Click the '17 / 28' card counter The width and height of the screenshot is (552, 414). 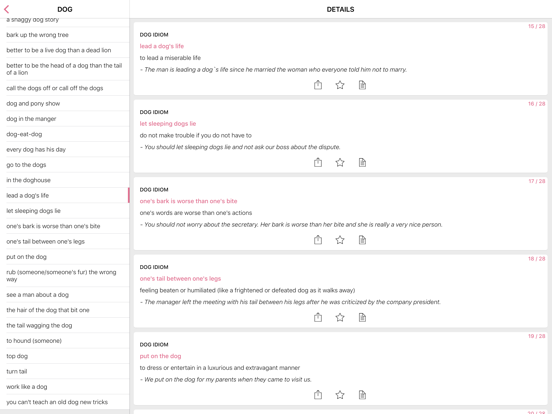pyautogui.click(x=537, y=181)
